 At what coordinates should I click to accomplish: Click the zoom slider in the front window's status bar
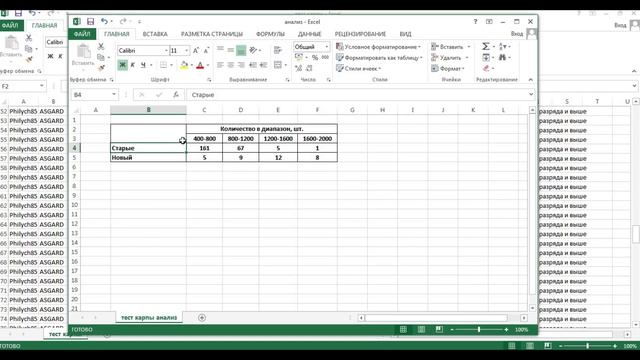(479, 329)
